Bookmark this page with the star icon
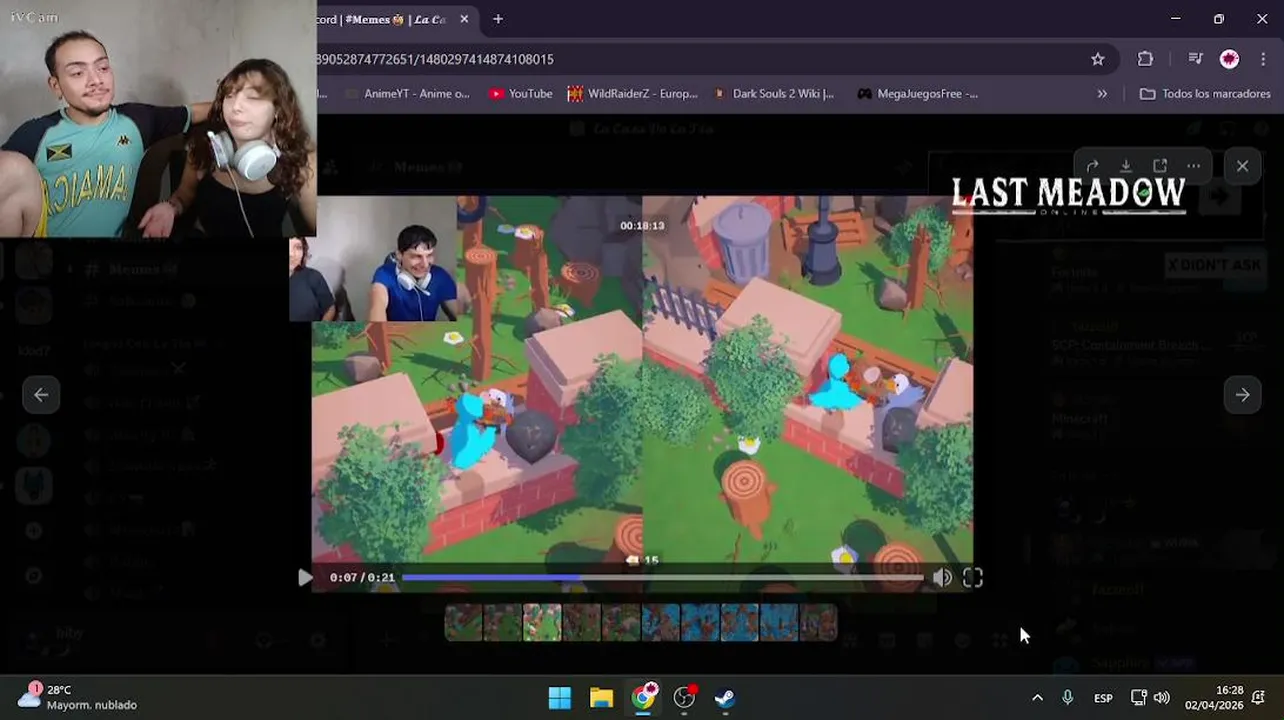 click(1098, 59)
